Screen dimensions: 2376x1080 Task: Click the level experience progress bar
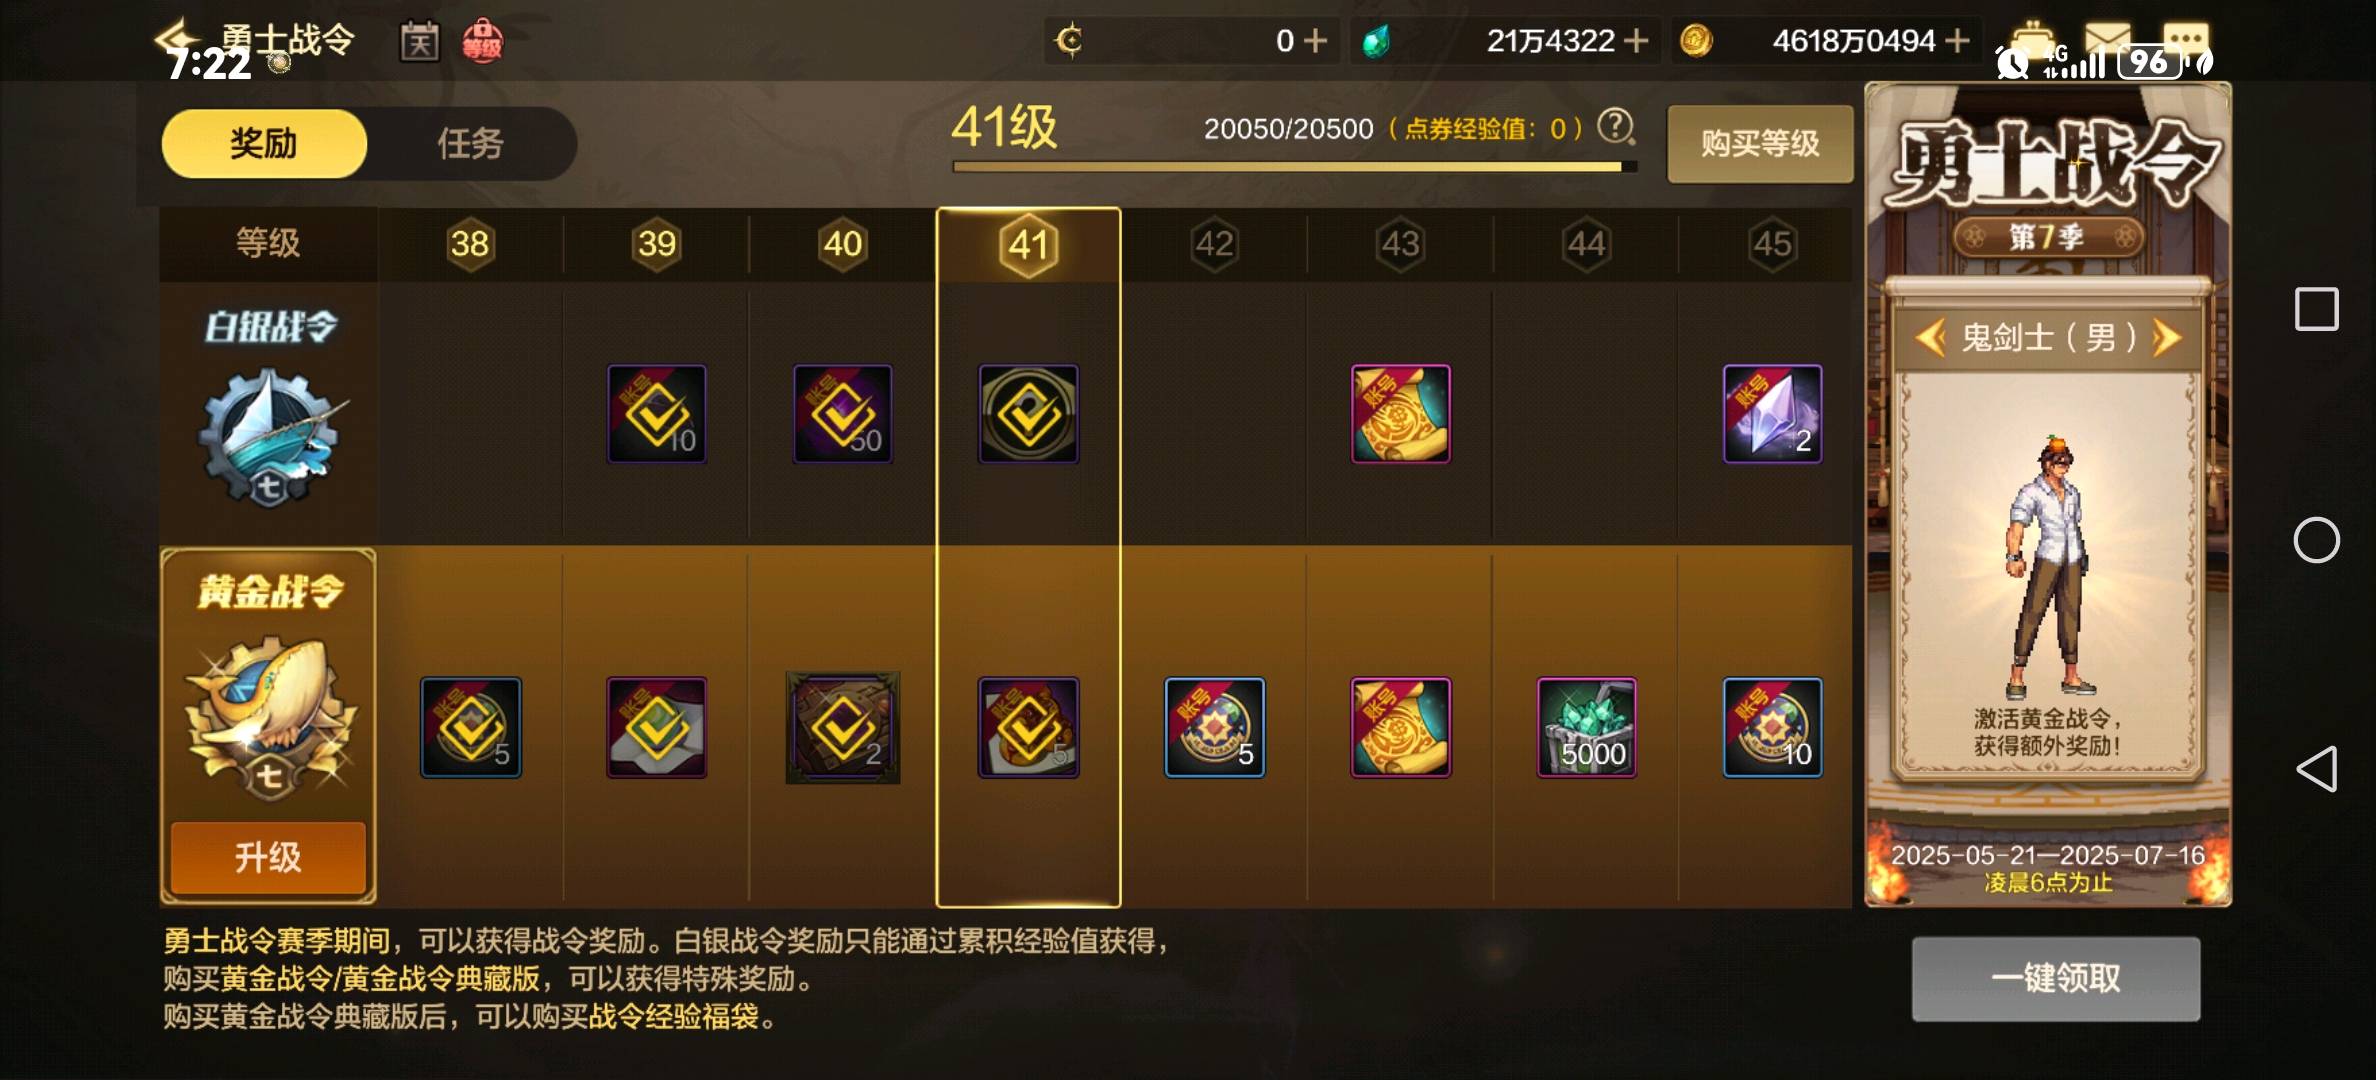(1294, 167)
